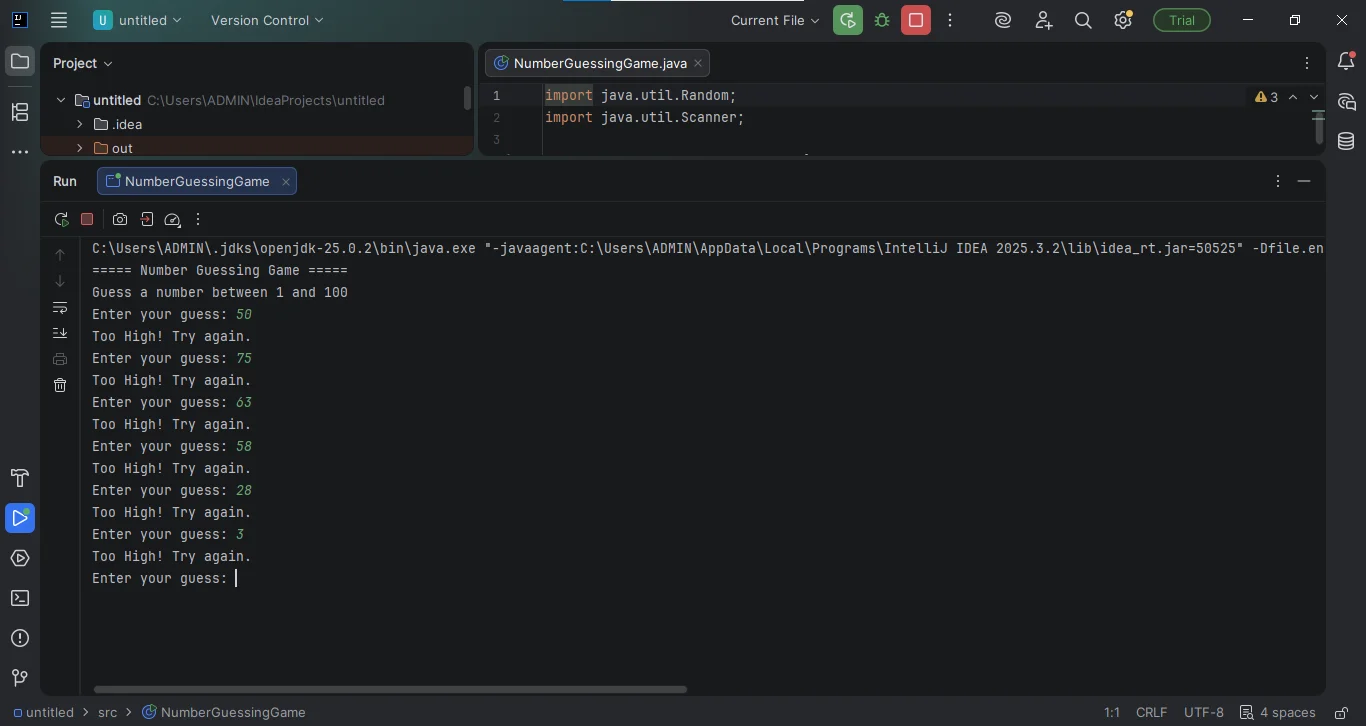
Task: Open the Services tool window icon
Action: pos(20,558)
